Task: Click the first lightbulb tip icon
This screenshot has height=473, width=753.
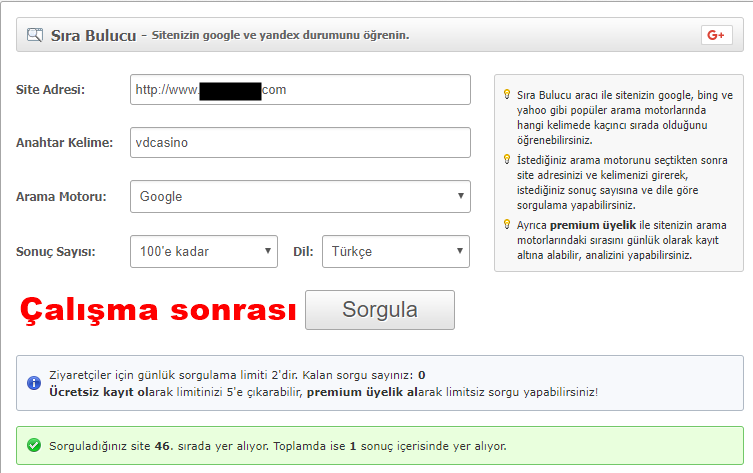Action: coord(507,96)
